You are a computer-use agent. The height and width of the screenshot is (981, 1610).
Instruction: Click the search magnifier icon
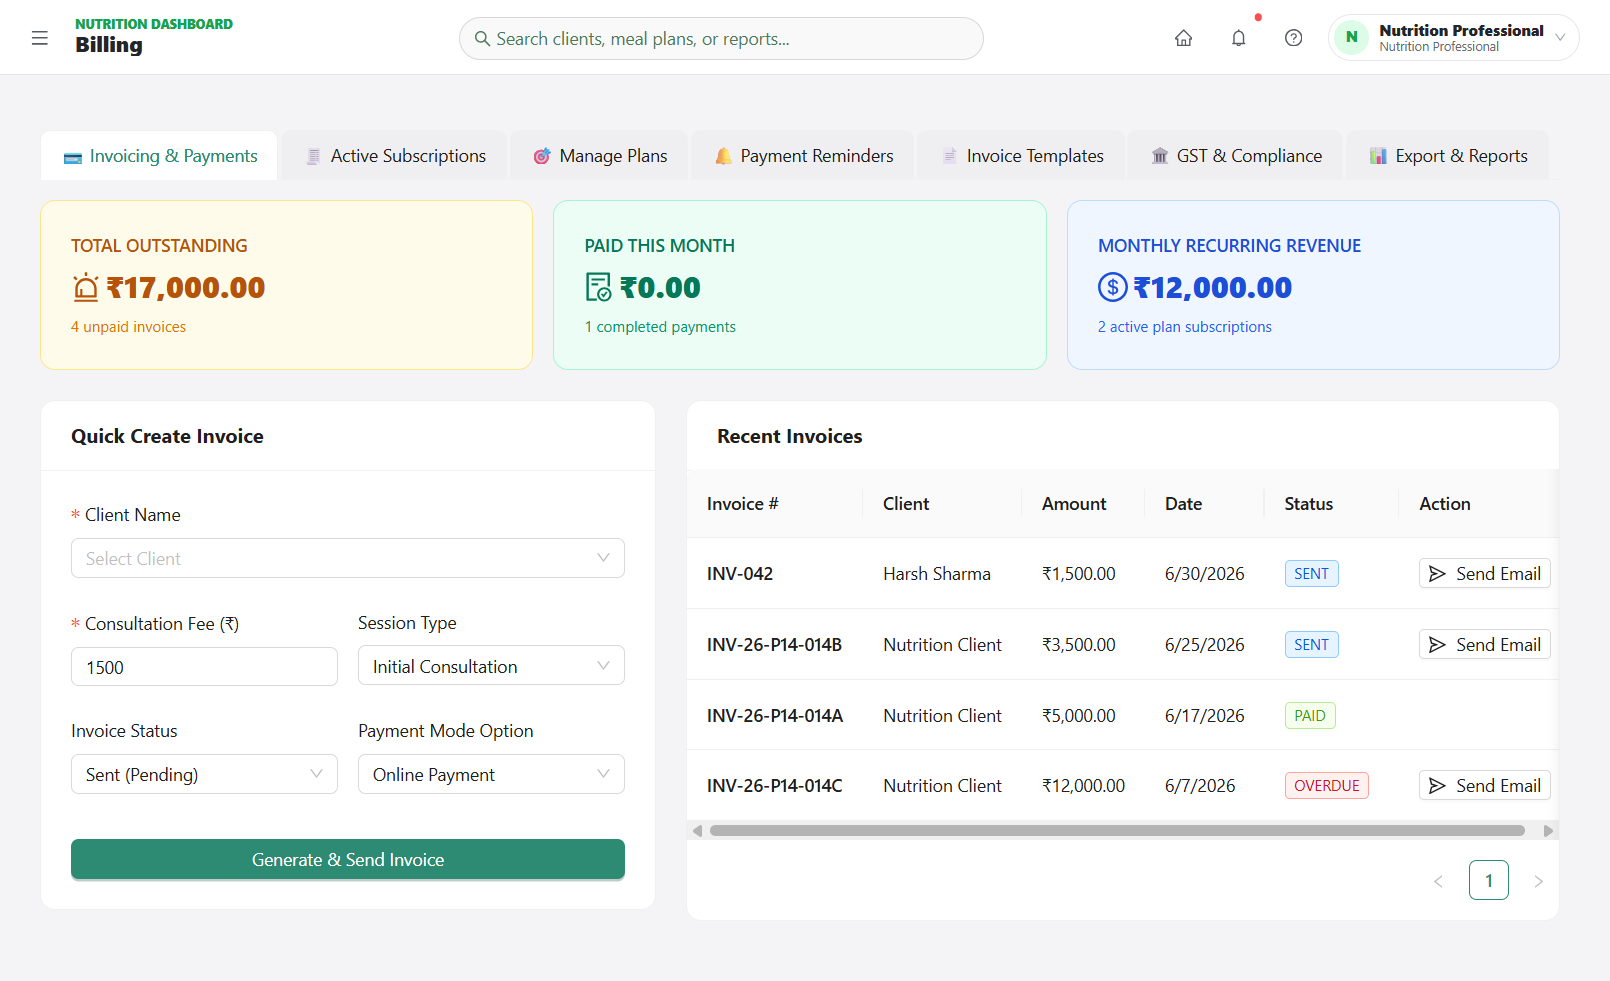(482, 38)
